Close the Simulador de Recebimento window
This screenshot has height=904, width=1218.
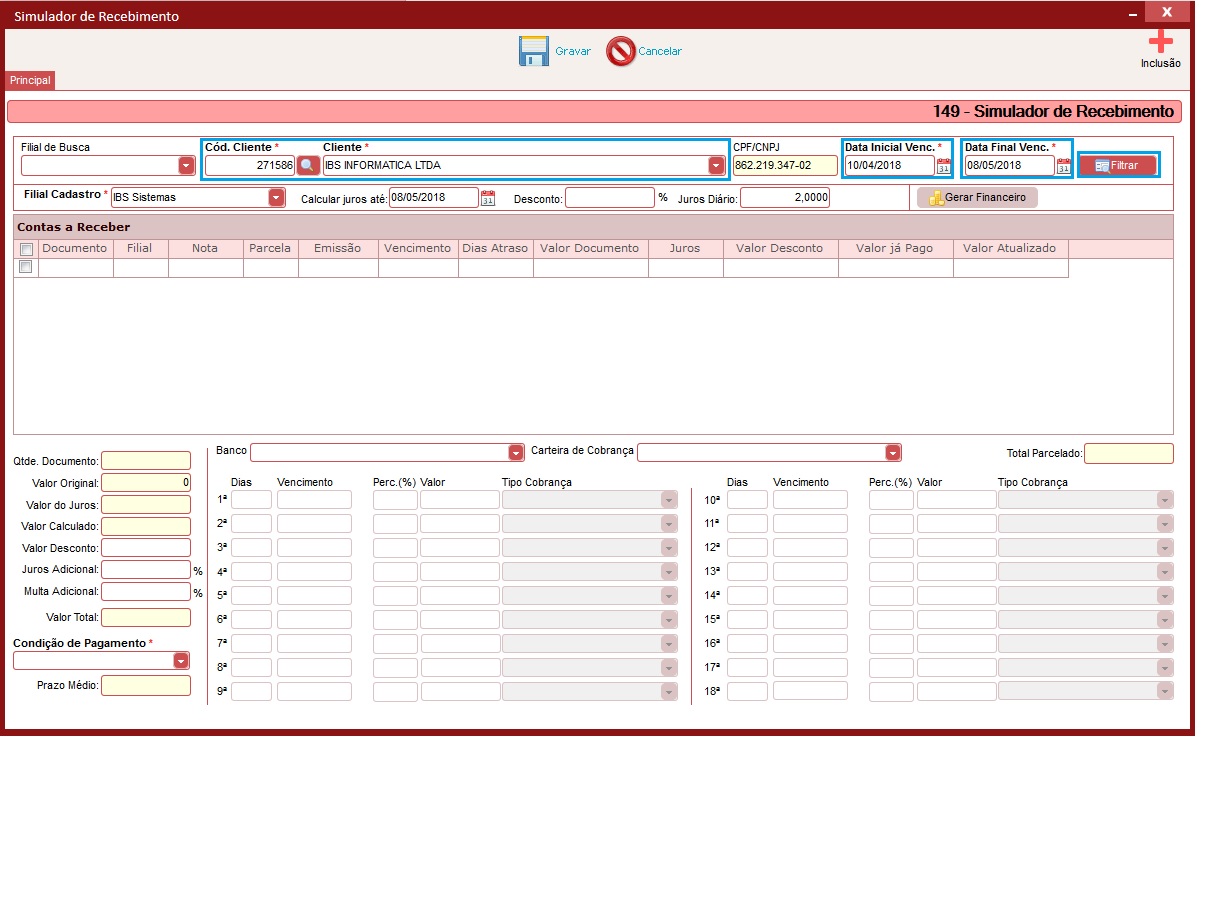click(1167, 12)
